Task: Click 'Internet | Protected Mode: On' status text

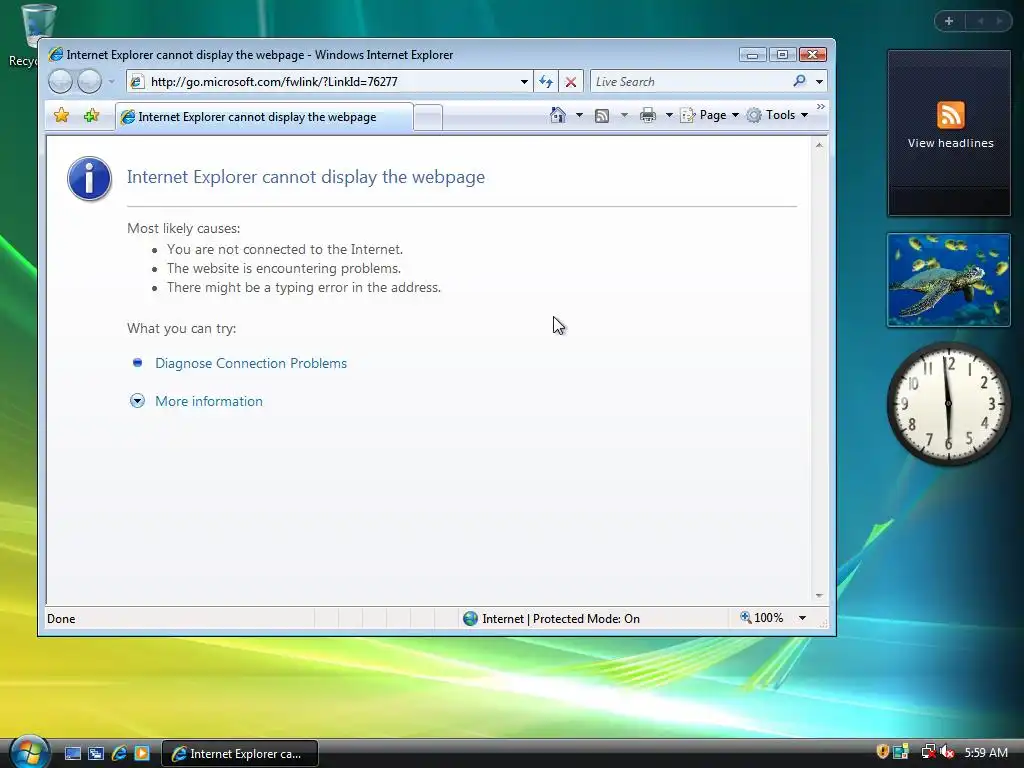Action: tap(561, 618)
